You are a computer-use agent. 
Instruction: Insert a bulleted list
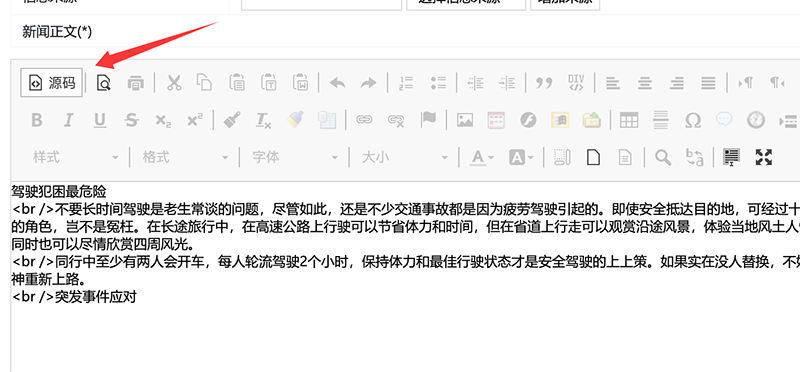pos(438,83)
